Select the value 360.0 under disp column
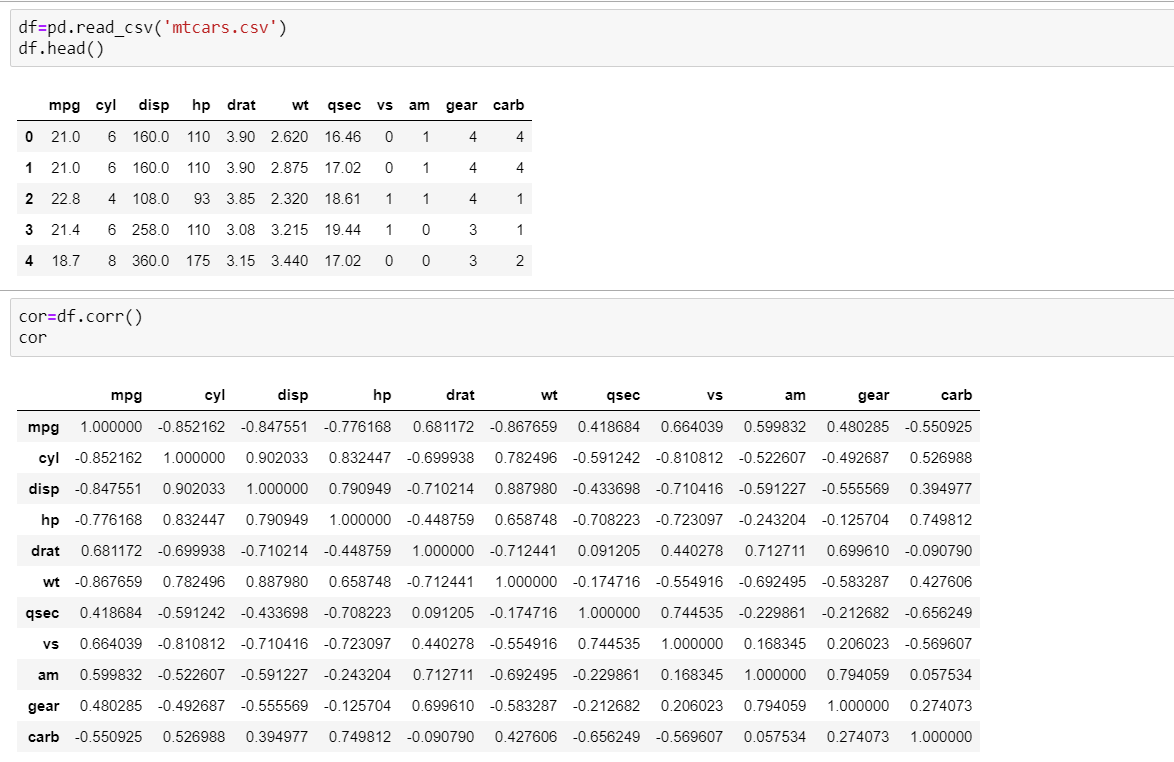Viewport: 1174px width, 762px height. click(x=149, y=260)
